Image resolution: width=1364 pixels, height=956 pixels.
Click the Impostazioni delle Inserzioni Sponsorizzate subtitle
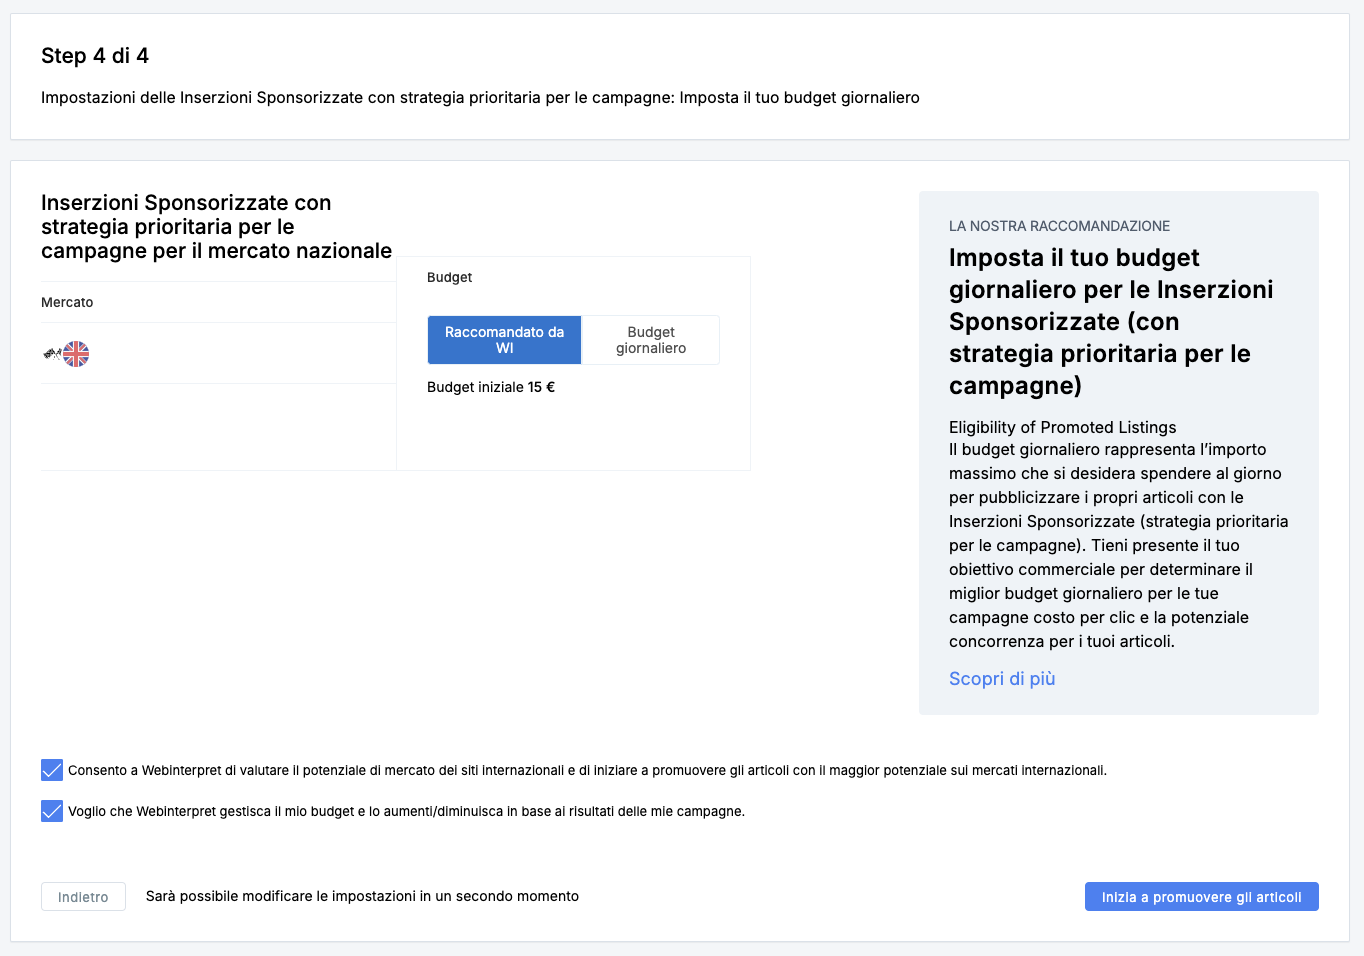pyautogui.click(x=480, y=98)
